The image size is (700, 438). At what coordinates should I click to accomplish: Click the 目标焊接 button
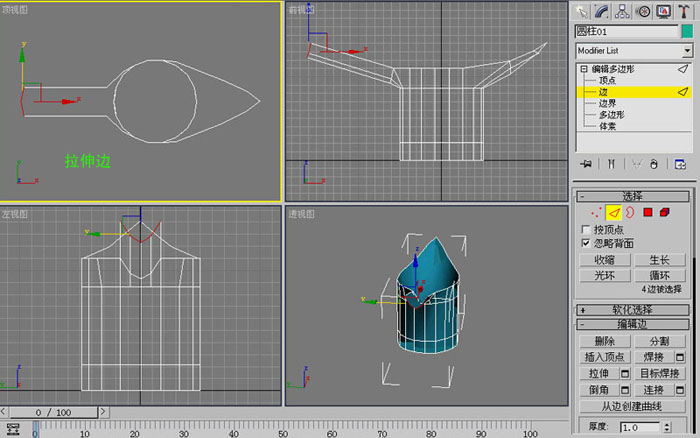tap(659, 373)
